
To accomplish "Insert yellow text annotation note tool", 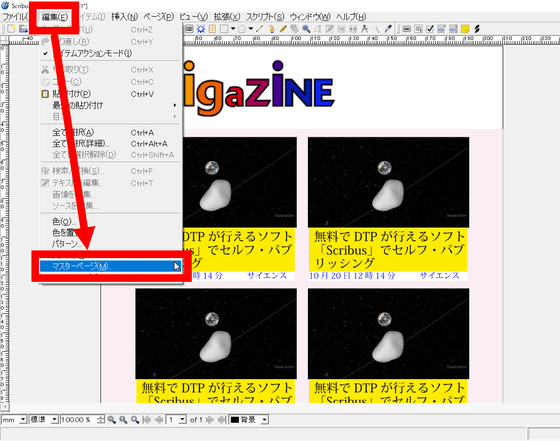I will (465, 29).
